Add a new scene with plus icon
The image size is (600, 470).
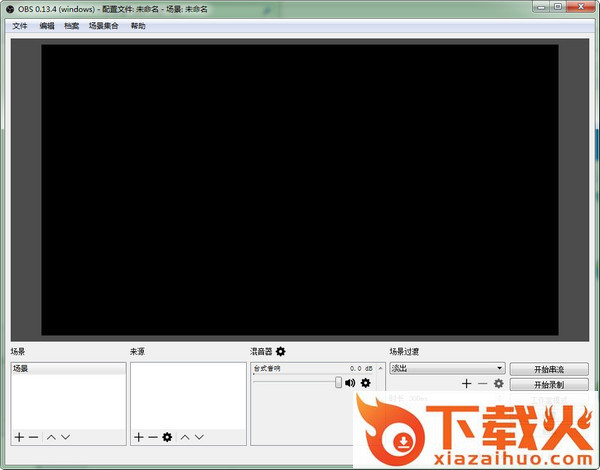point(20,437)
